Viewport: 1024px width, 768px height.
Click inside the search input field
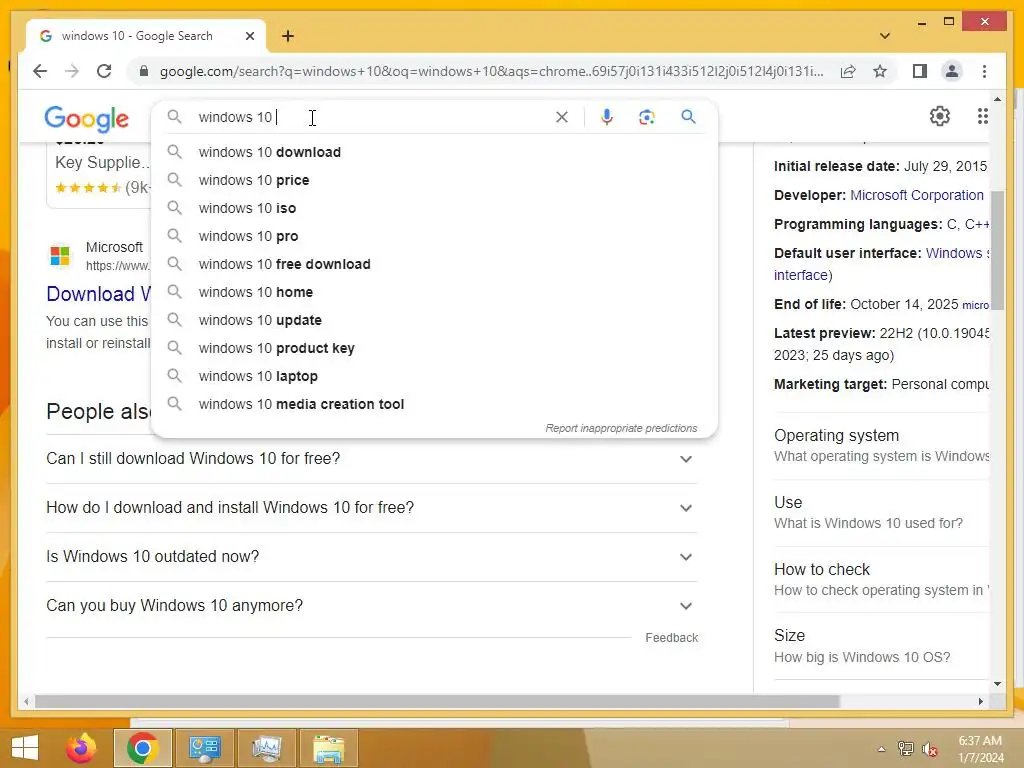(x=372, y=117)
